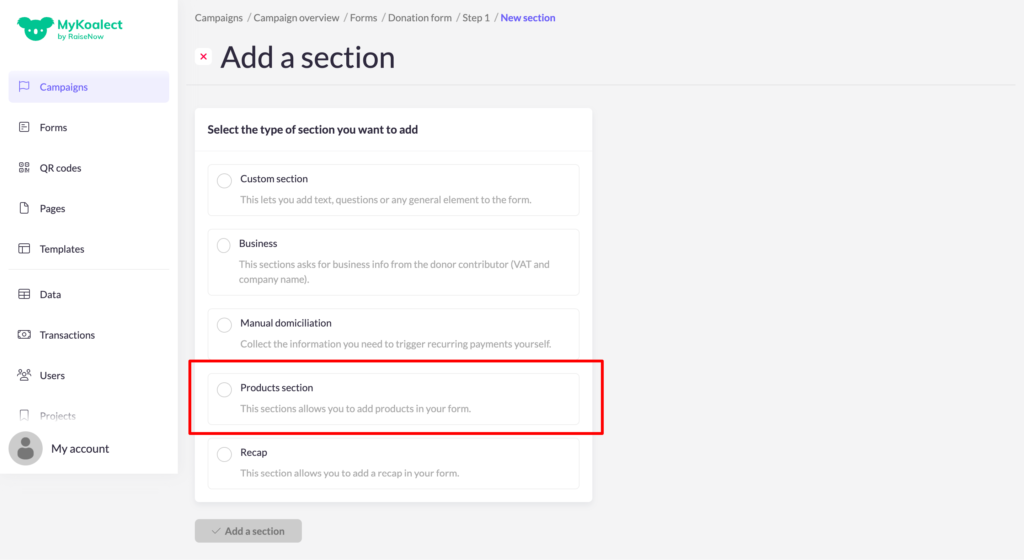Screen dimensions: 1024x560
Task: Close the Add a section page
Action: click(204, 57)
